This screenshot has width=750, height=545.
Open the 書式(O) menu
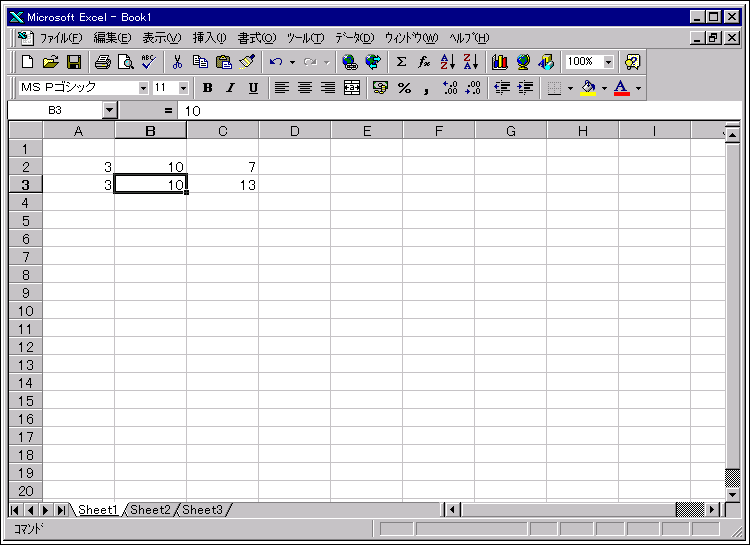[257, 37]
